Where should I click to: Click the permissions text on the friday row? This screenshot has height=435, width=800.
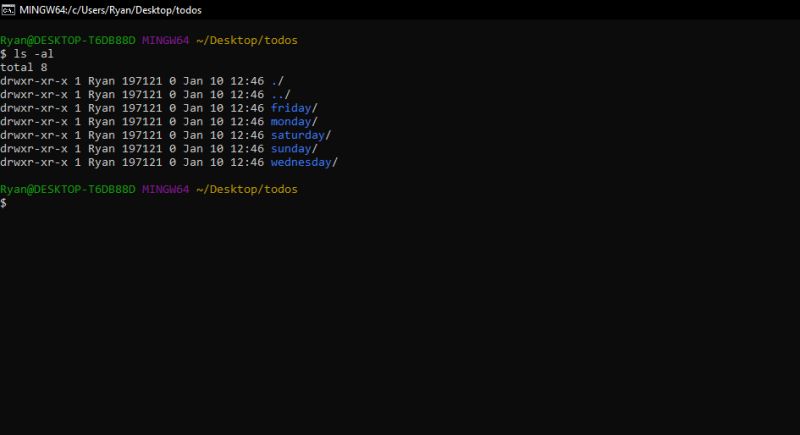click(34, 108)
